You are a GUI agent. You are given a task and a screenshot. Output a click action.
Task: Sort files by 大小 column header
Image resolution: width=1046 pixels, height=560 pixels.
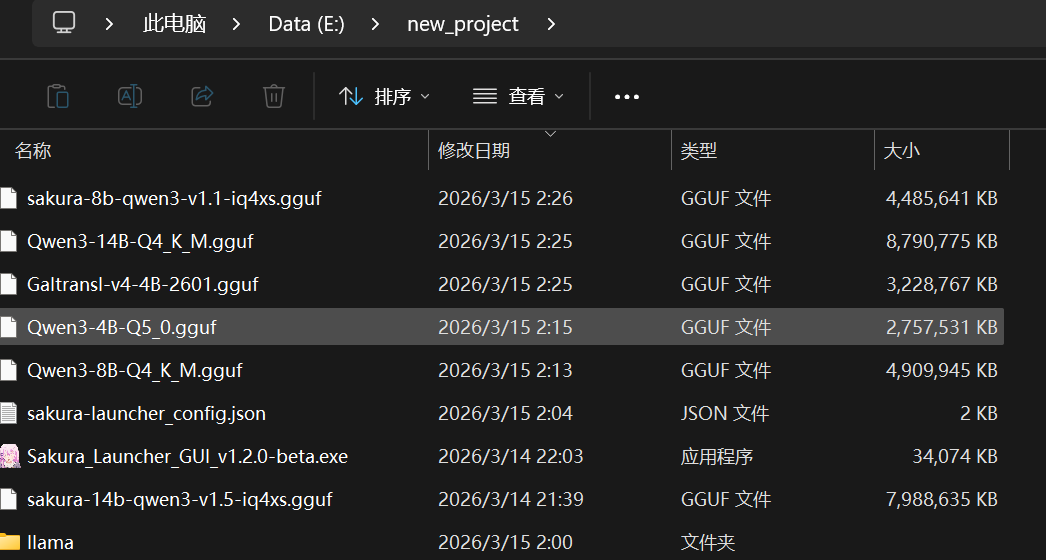click(901, 151)
